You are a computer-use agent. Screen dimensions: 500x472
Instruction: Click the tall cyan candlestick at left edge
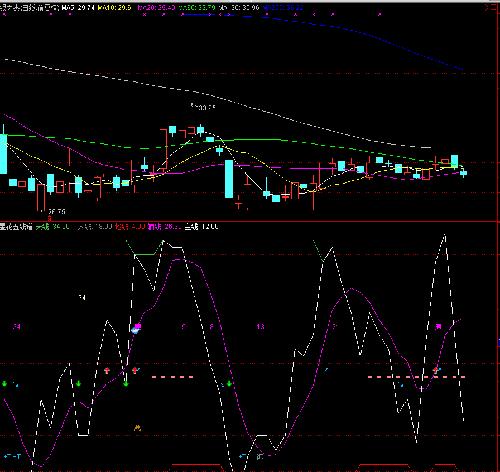pyautogui.click(x=3, y=154)
